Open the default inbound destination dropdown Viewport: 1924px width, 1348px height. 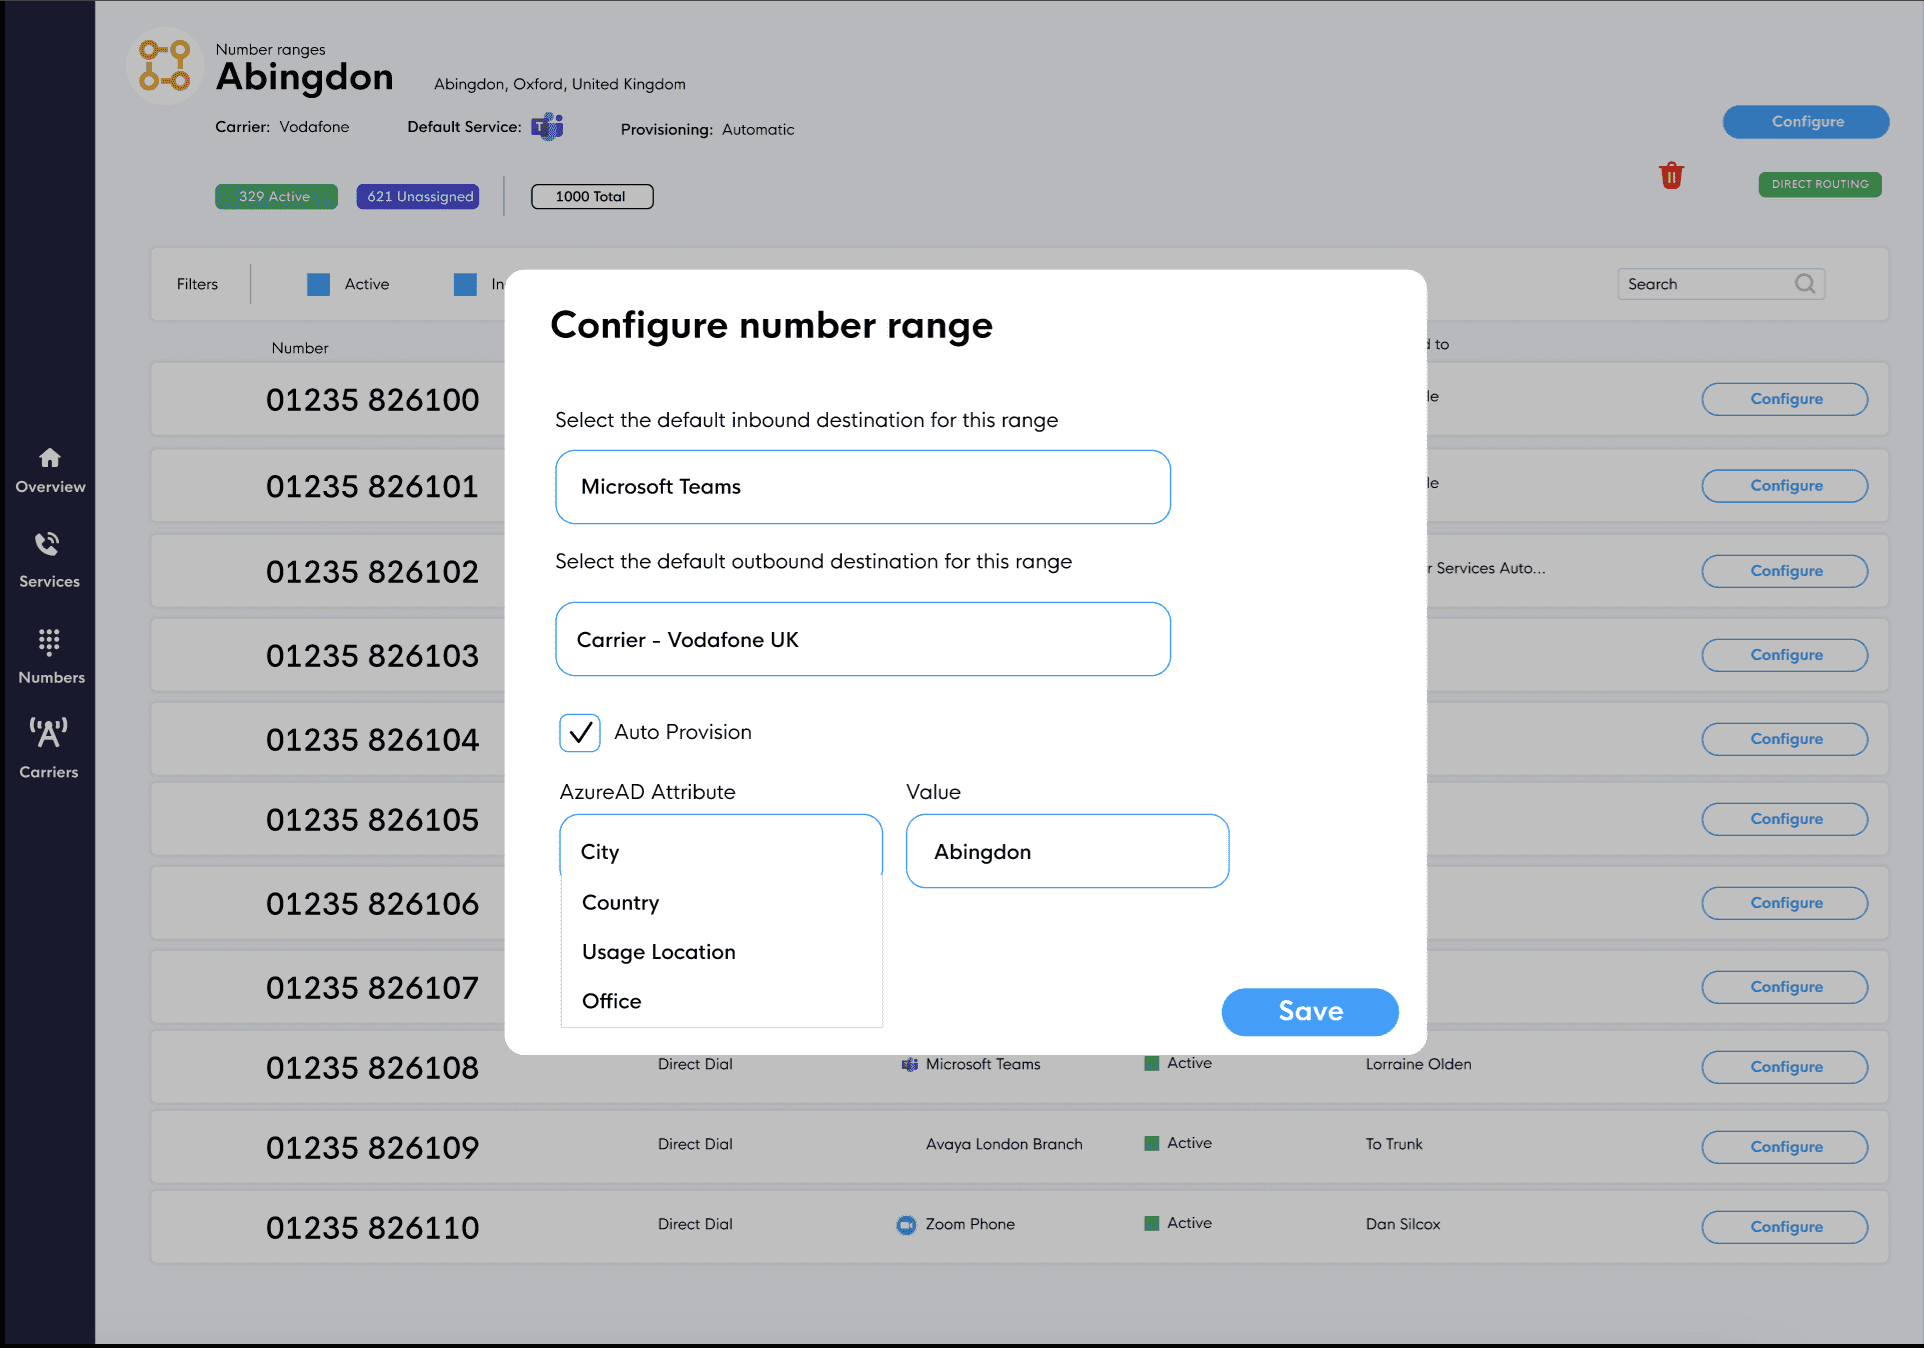[x=861, y=487]
